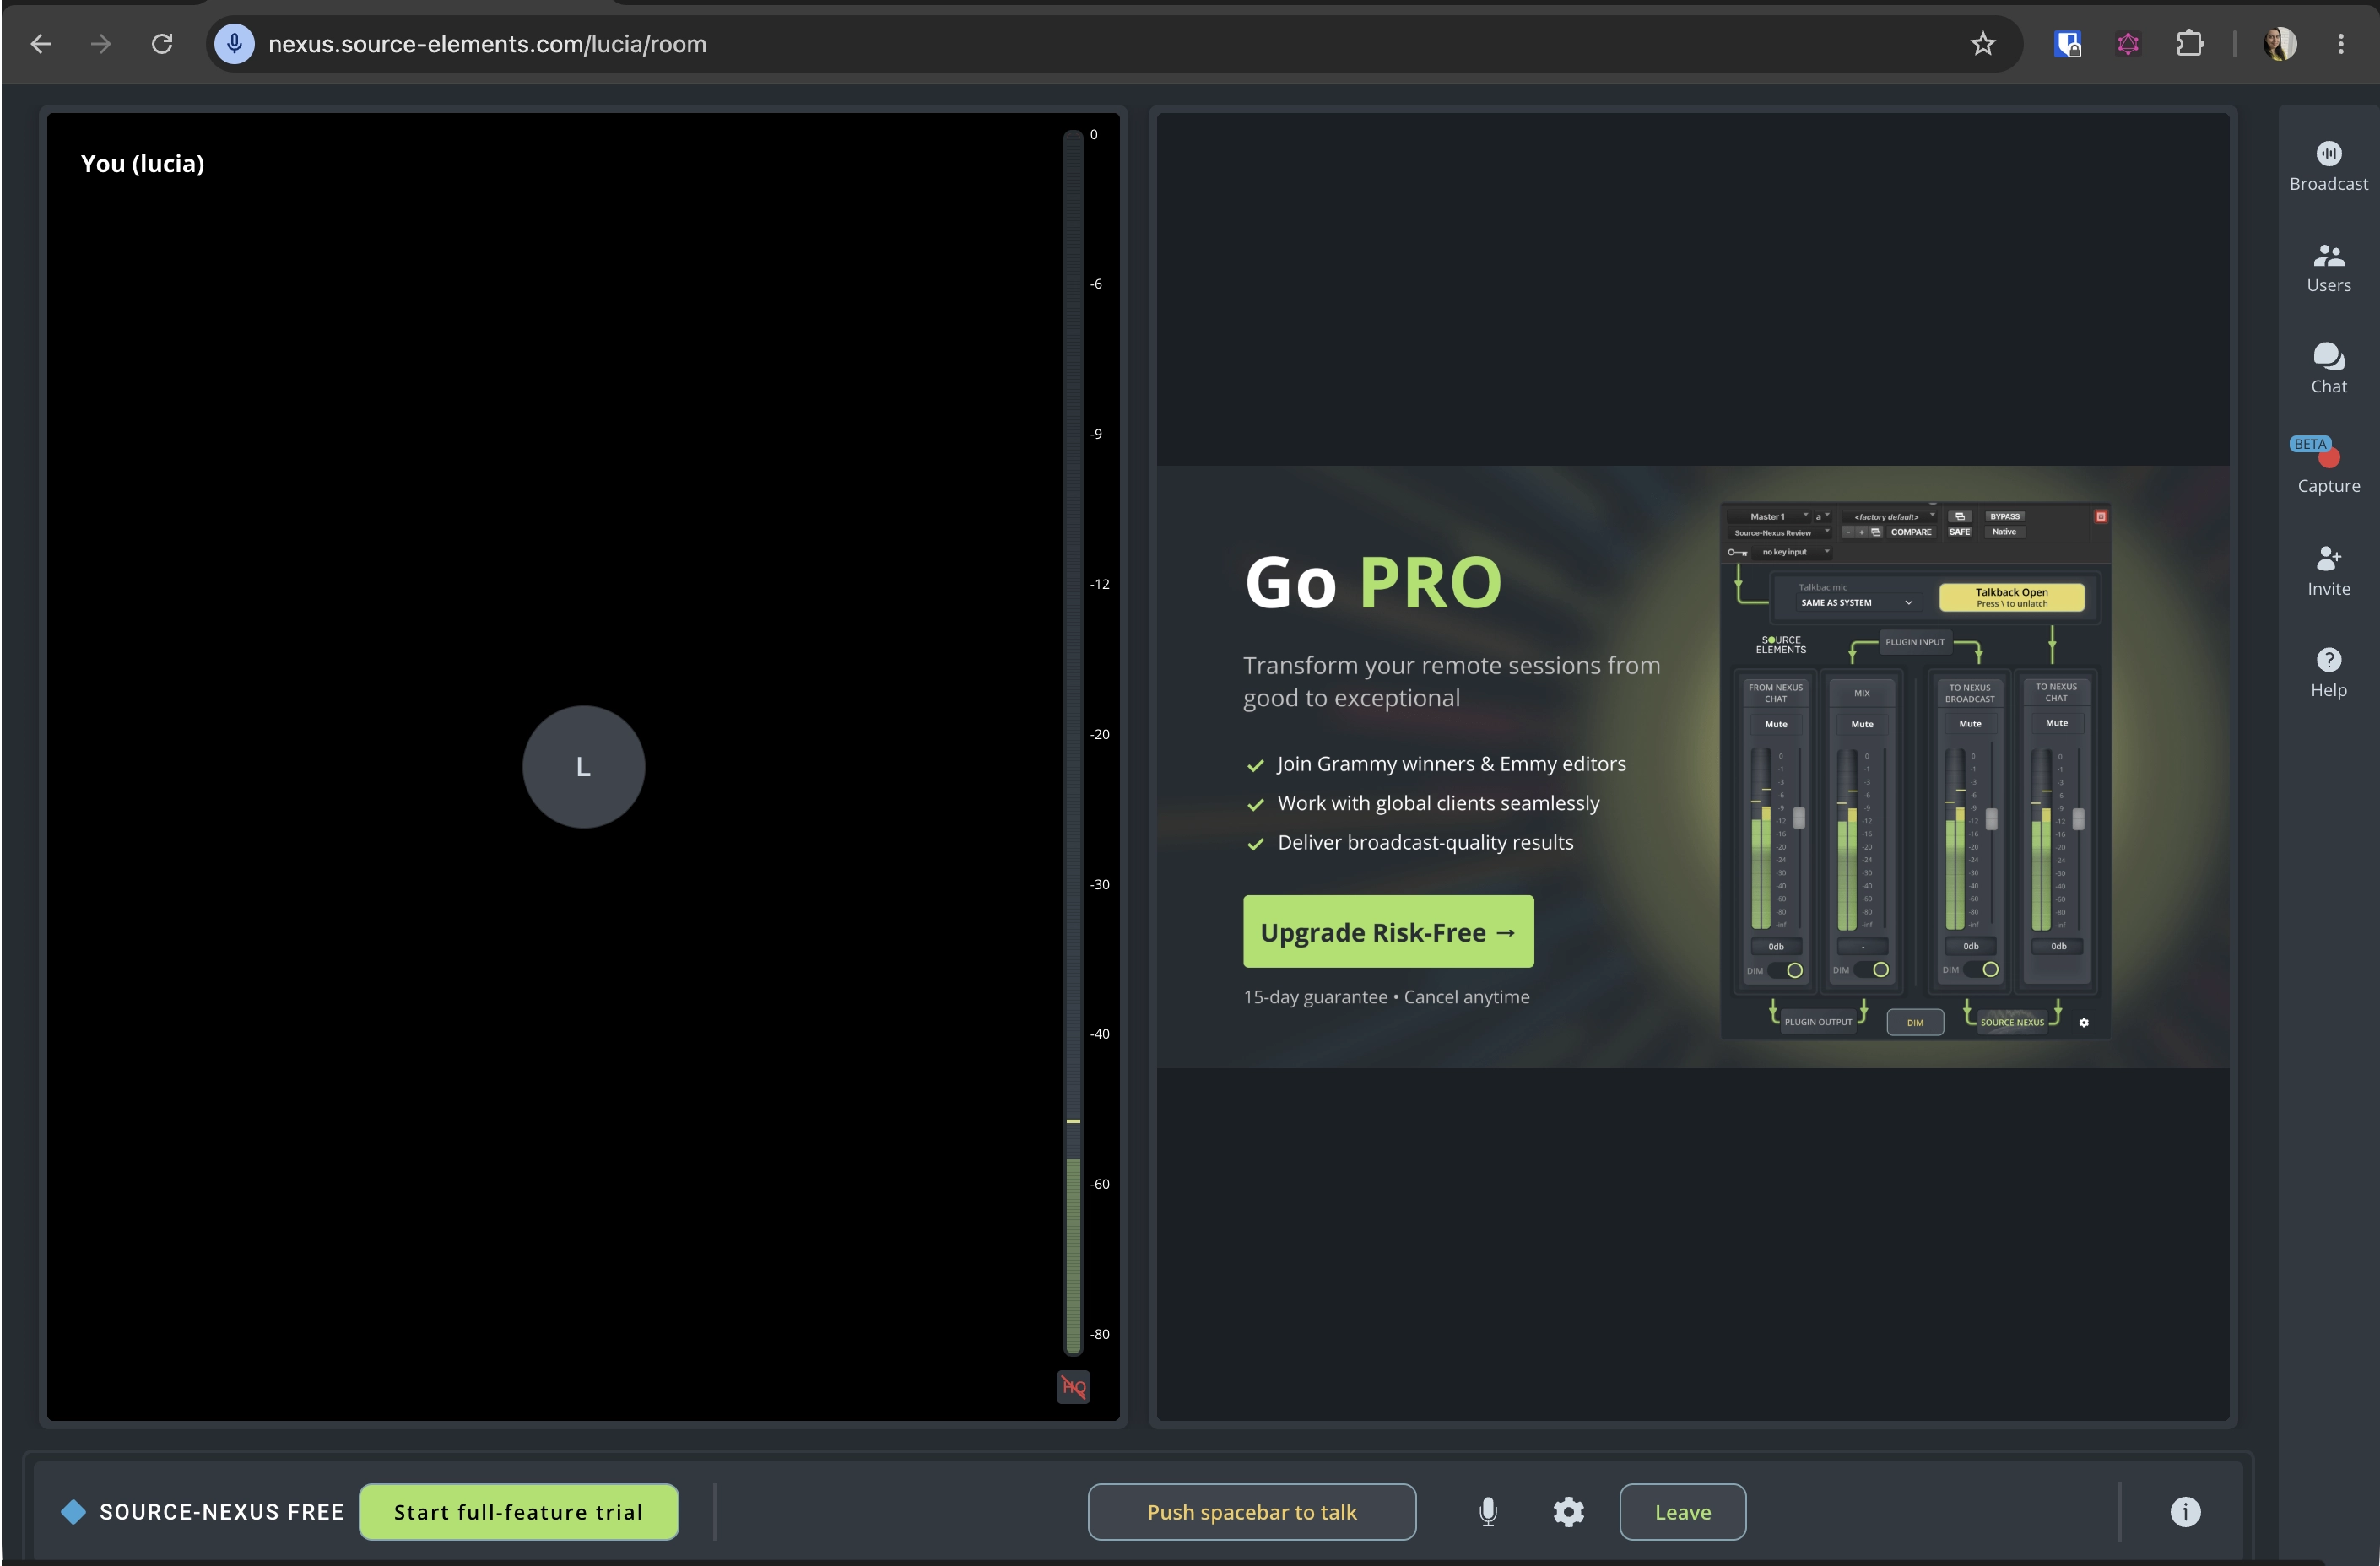The height and width of the screenshot is (1566, 2380).
Task: Click the info icon in bottom bar
Action: click(x=2185, y=1511)
